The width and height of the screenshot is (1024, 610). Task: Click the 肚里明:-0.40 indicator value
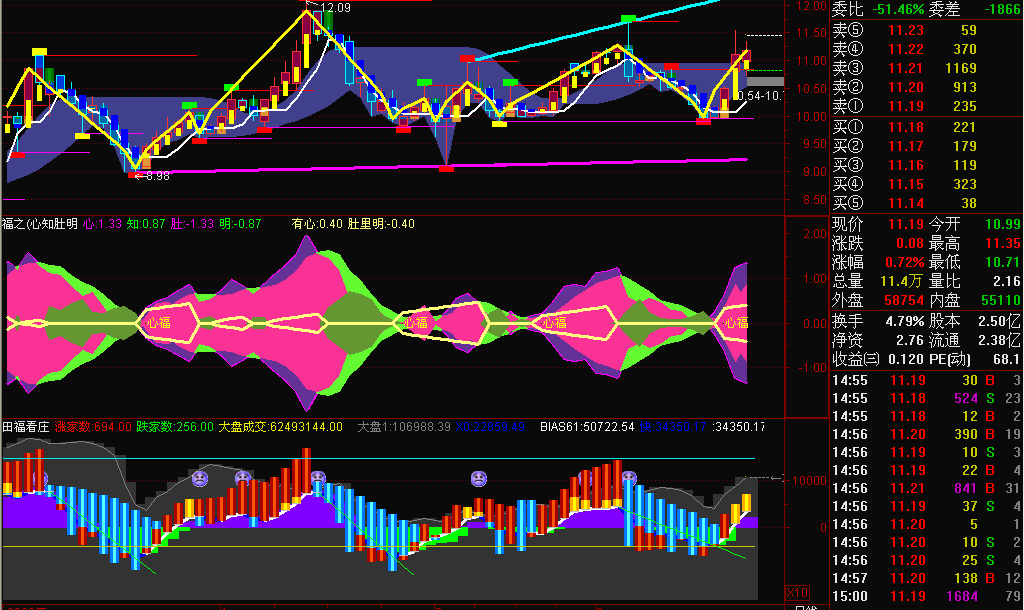381,224
